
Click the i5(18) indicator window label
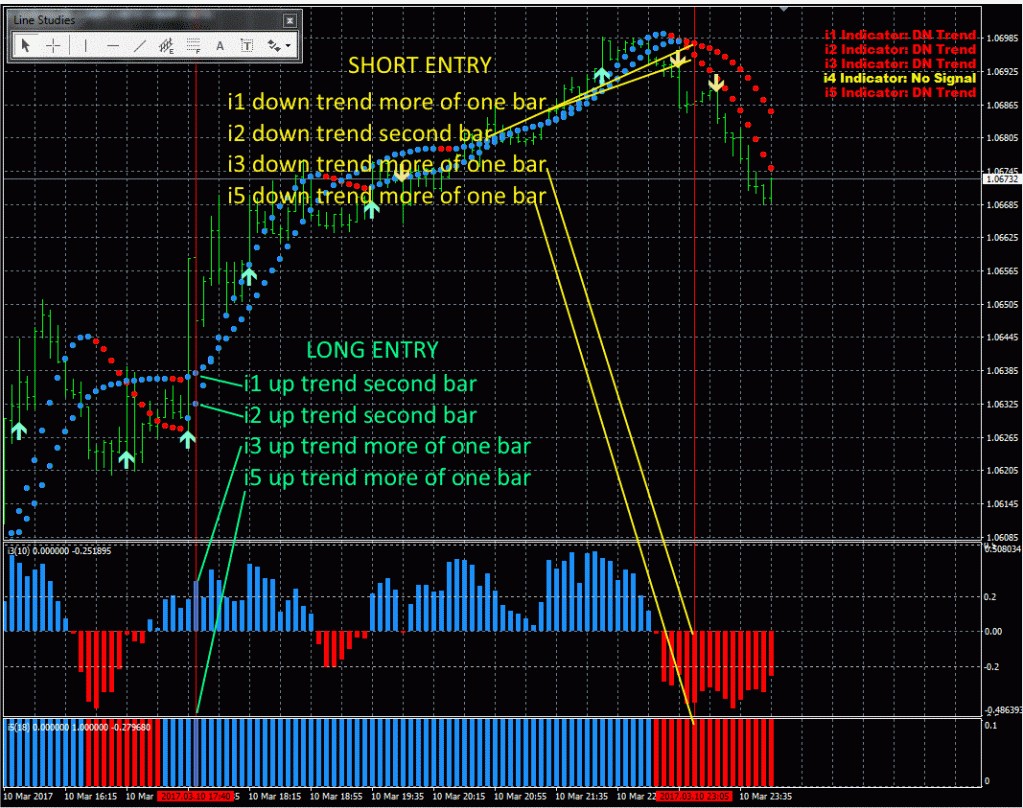[79, 727]
